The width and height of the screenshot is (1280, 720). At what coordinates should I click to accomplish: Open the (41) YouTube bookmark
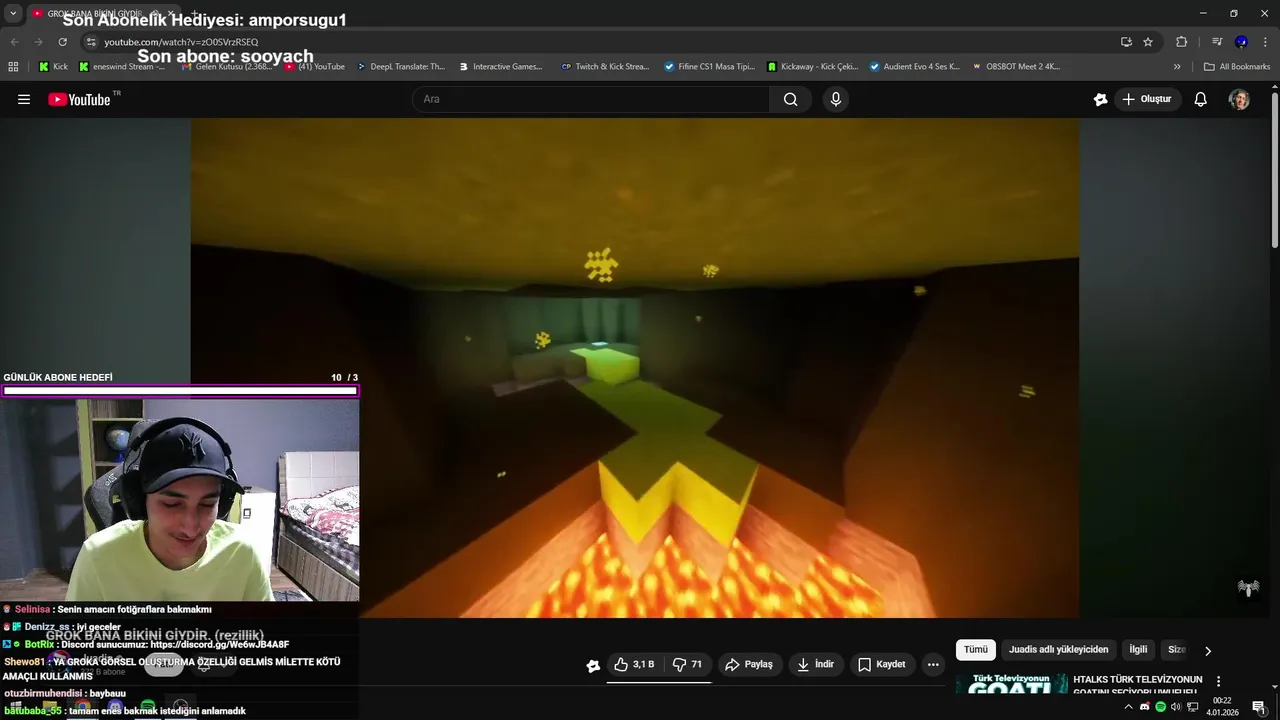tap(315, 67)
